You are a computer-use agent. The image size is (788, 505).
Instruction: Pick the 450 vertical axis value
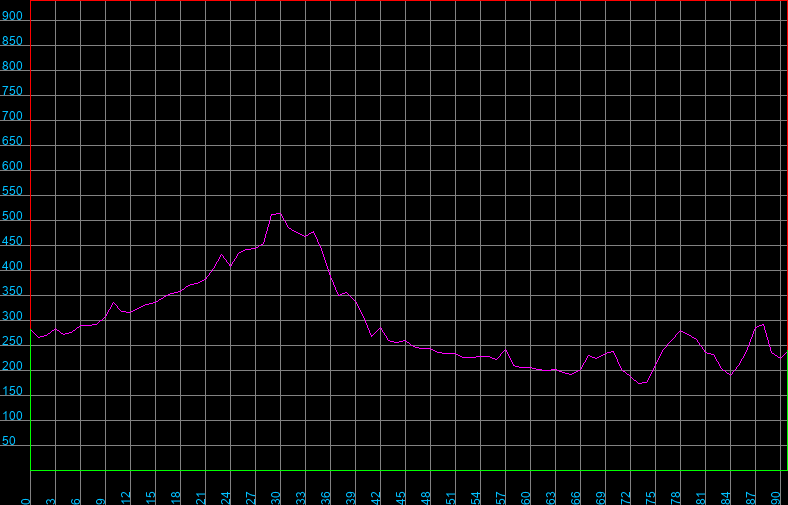coord(12,241)
